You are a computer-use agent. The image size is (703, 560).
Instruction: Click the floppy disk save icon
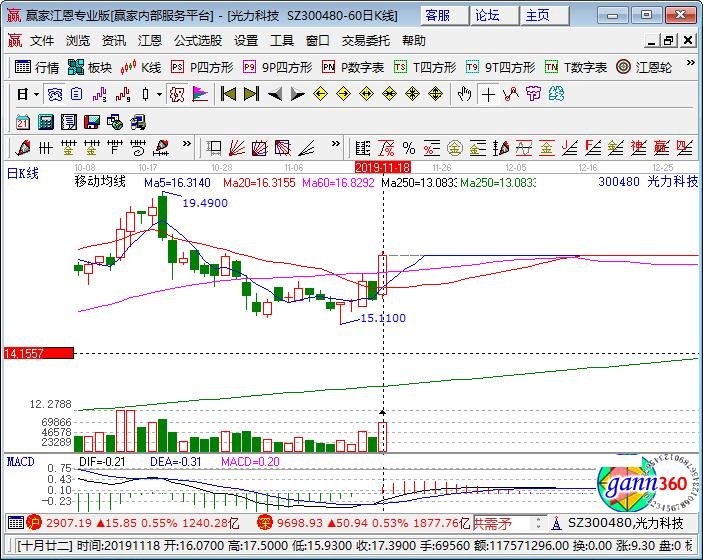coord(91,122)
